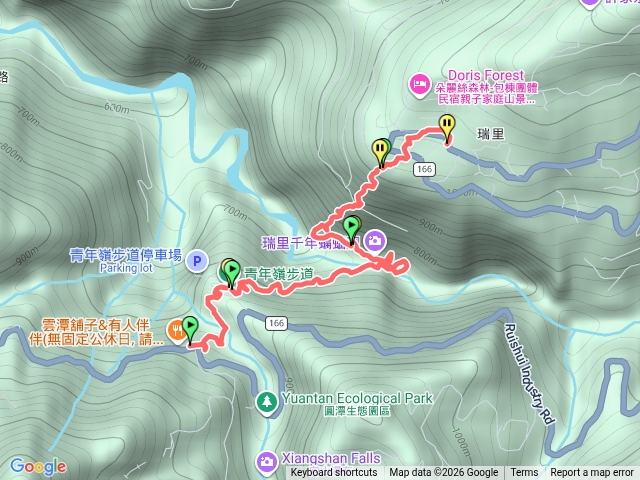Screen dimensions: 640x480
Task: Select the orange restaurant fork-knife pin
Action: point(176,331)
